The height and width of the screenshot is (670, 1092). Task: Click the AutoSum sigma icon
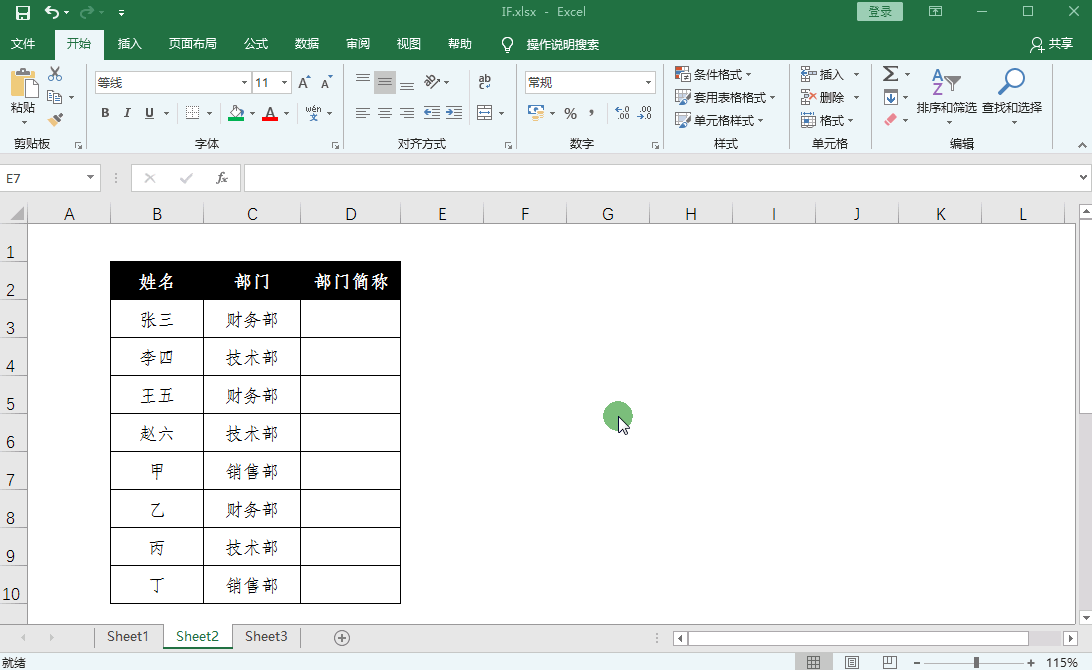(890, 74)
